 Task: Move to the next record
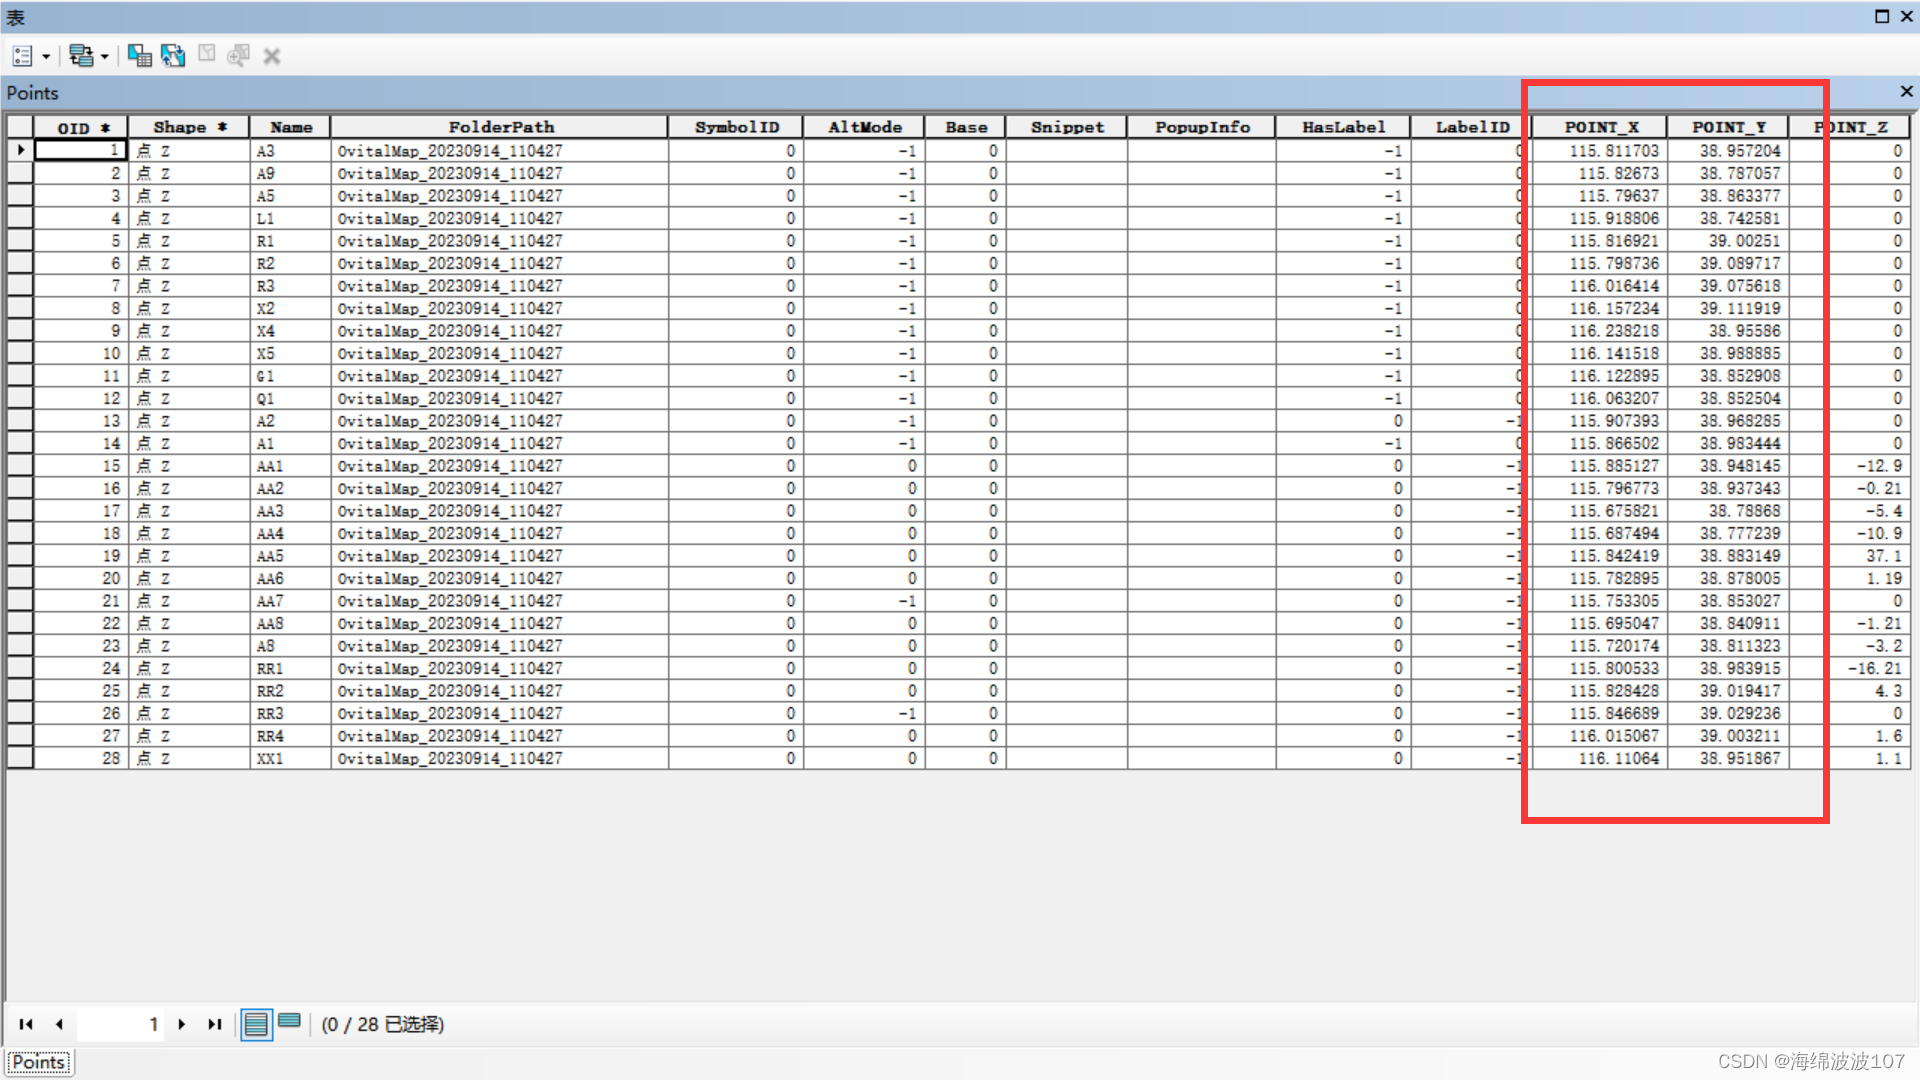point(181,1024)
